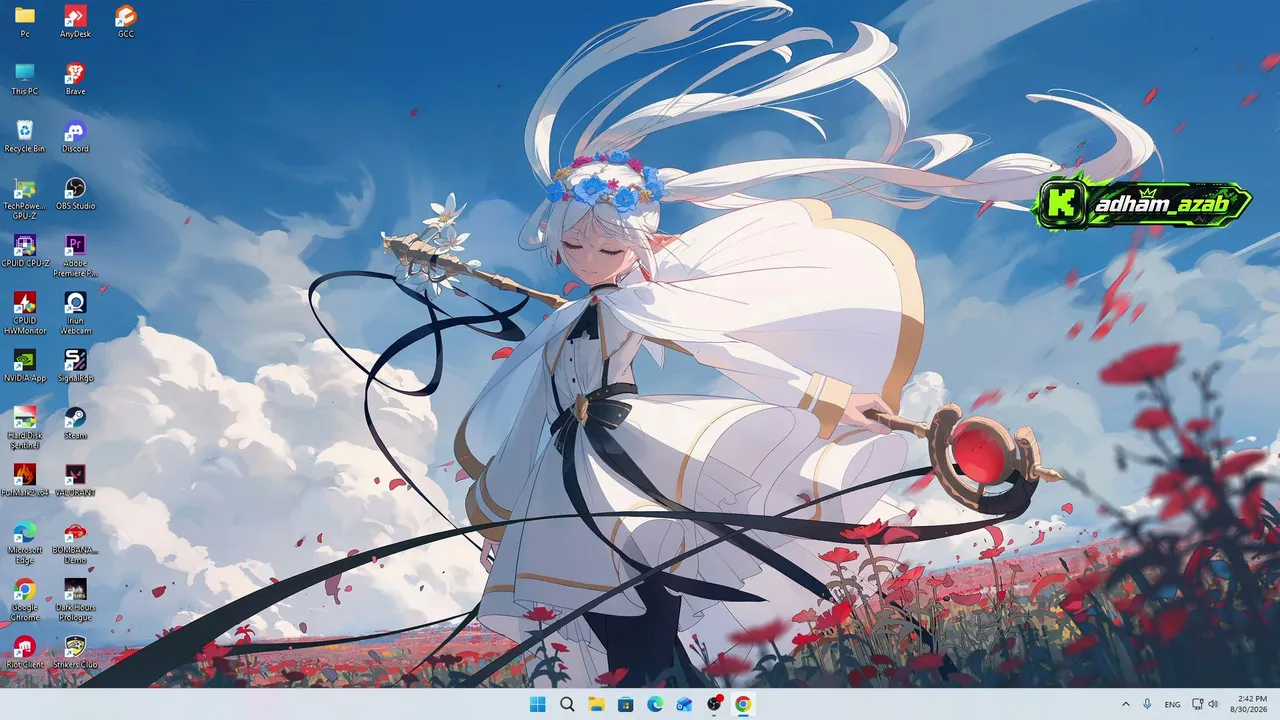Select the Recycle Bin icon
Screen dimensions: 1280x720
25,136
